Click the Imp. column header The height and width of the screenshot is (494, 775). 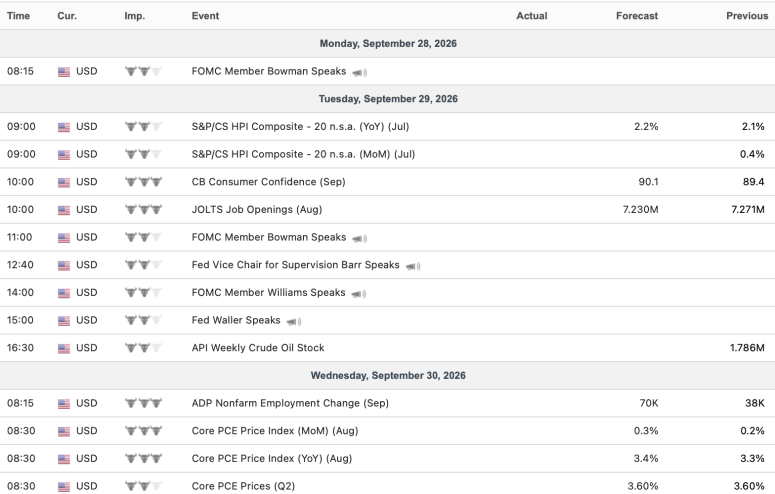coord(134,16)
